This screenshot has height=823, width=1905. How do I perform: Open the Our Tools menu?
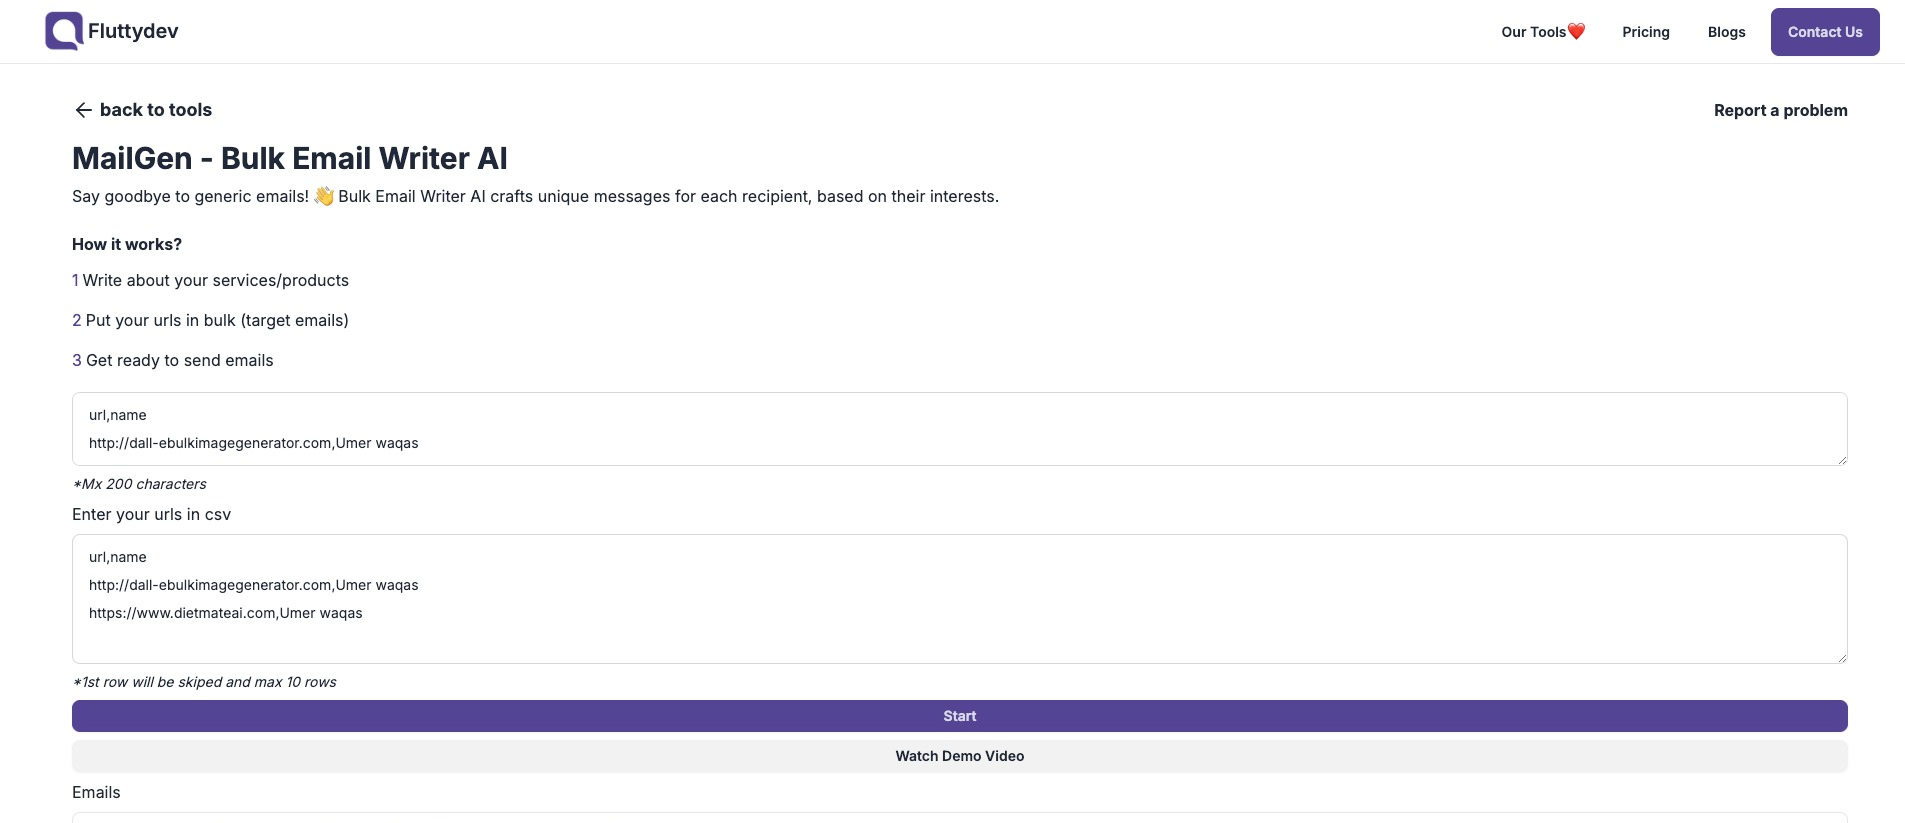[1543, 32]
